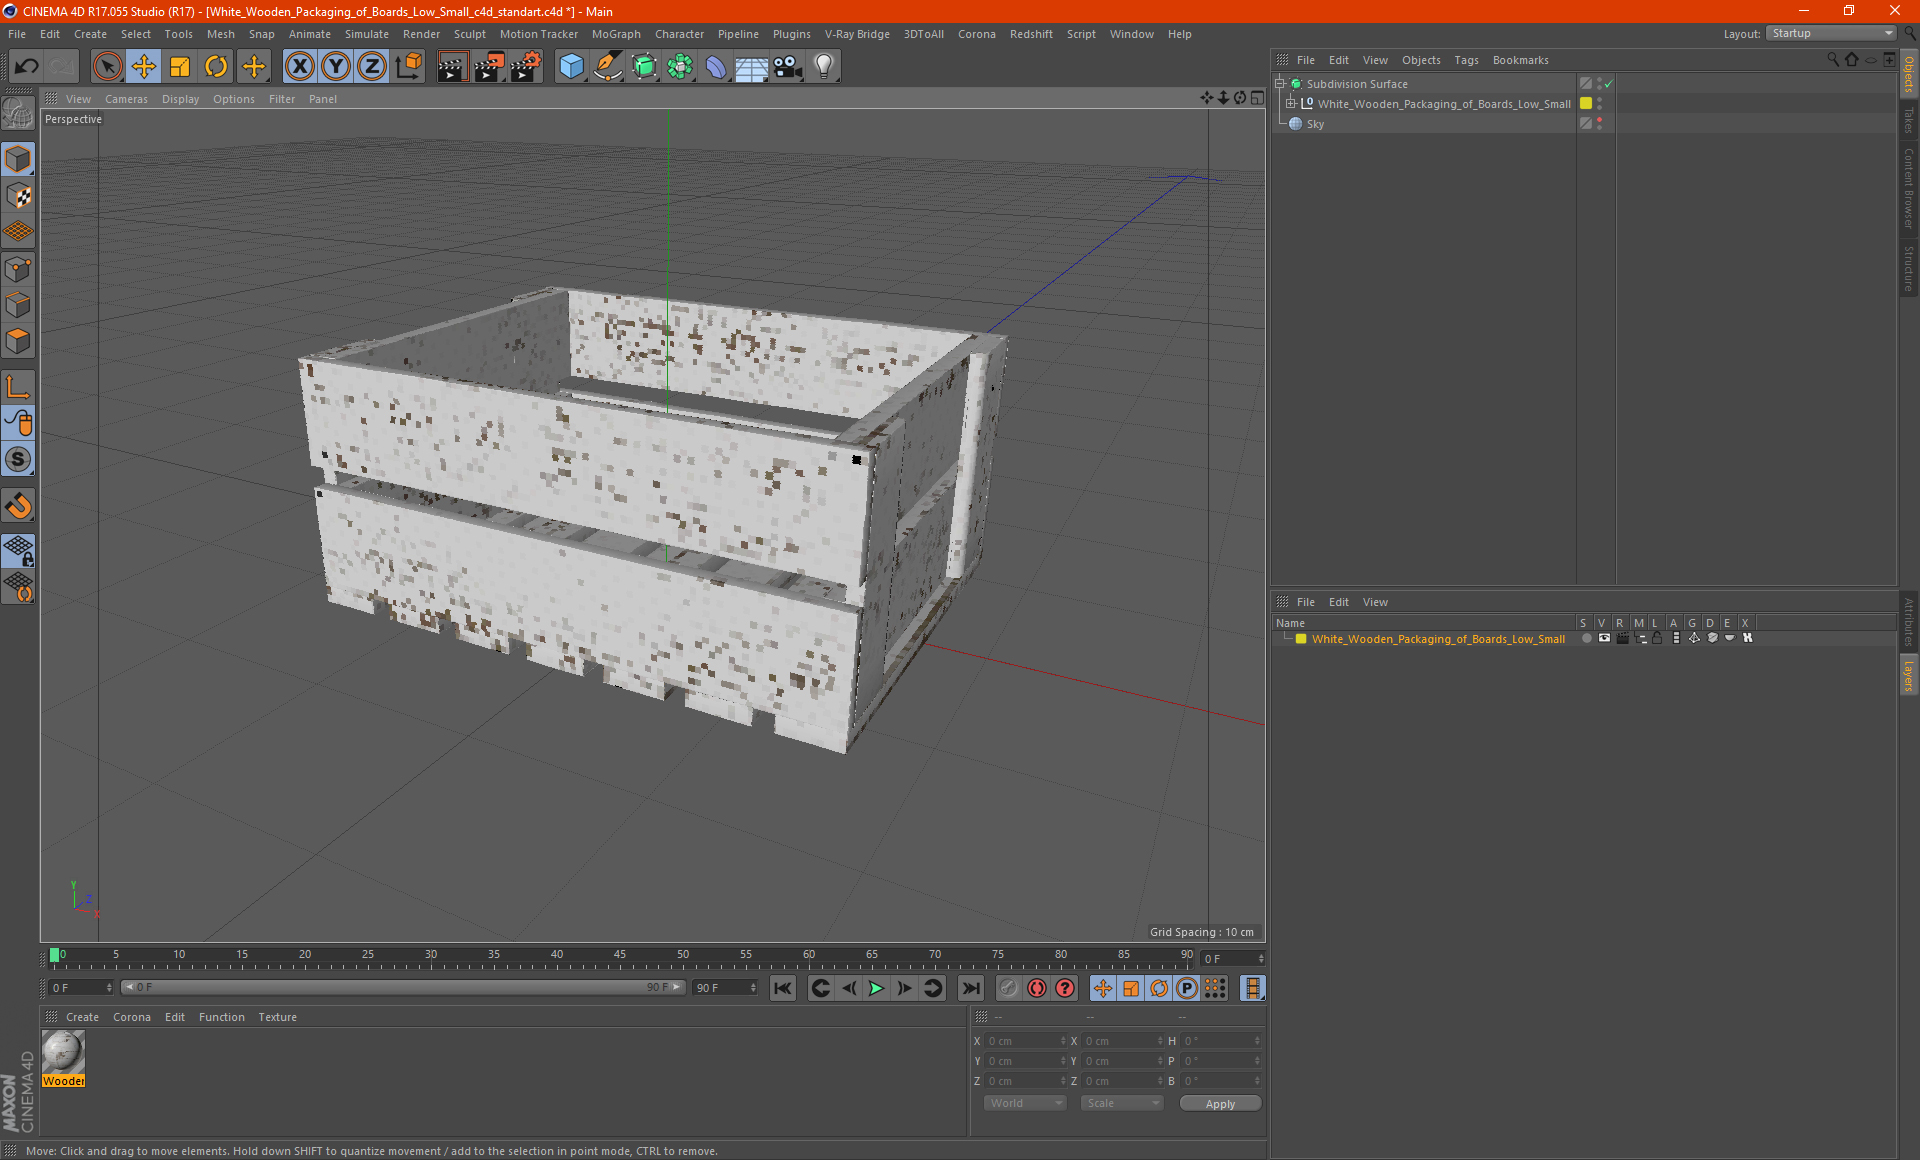Open Edit Render Settings

(526, 67)
